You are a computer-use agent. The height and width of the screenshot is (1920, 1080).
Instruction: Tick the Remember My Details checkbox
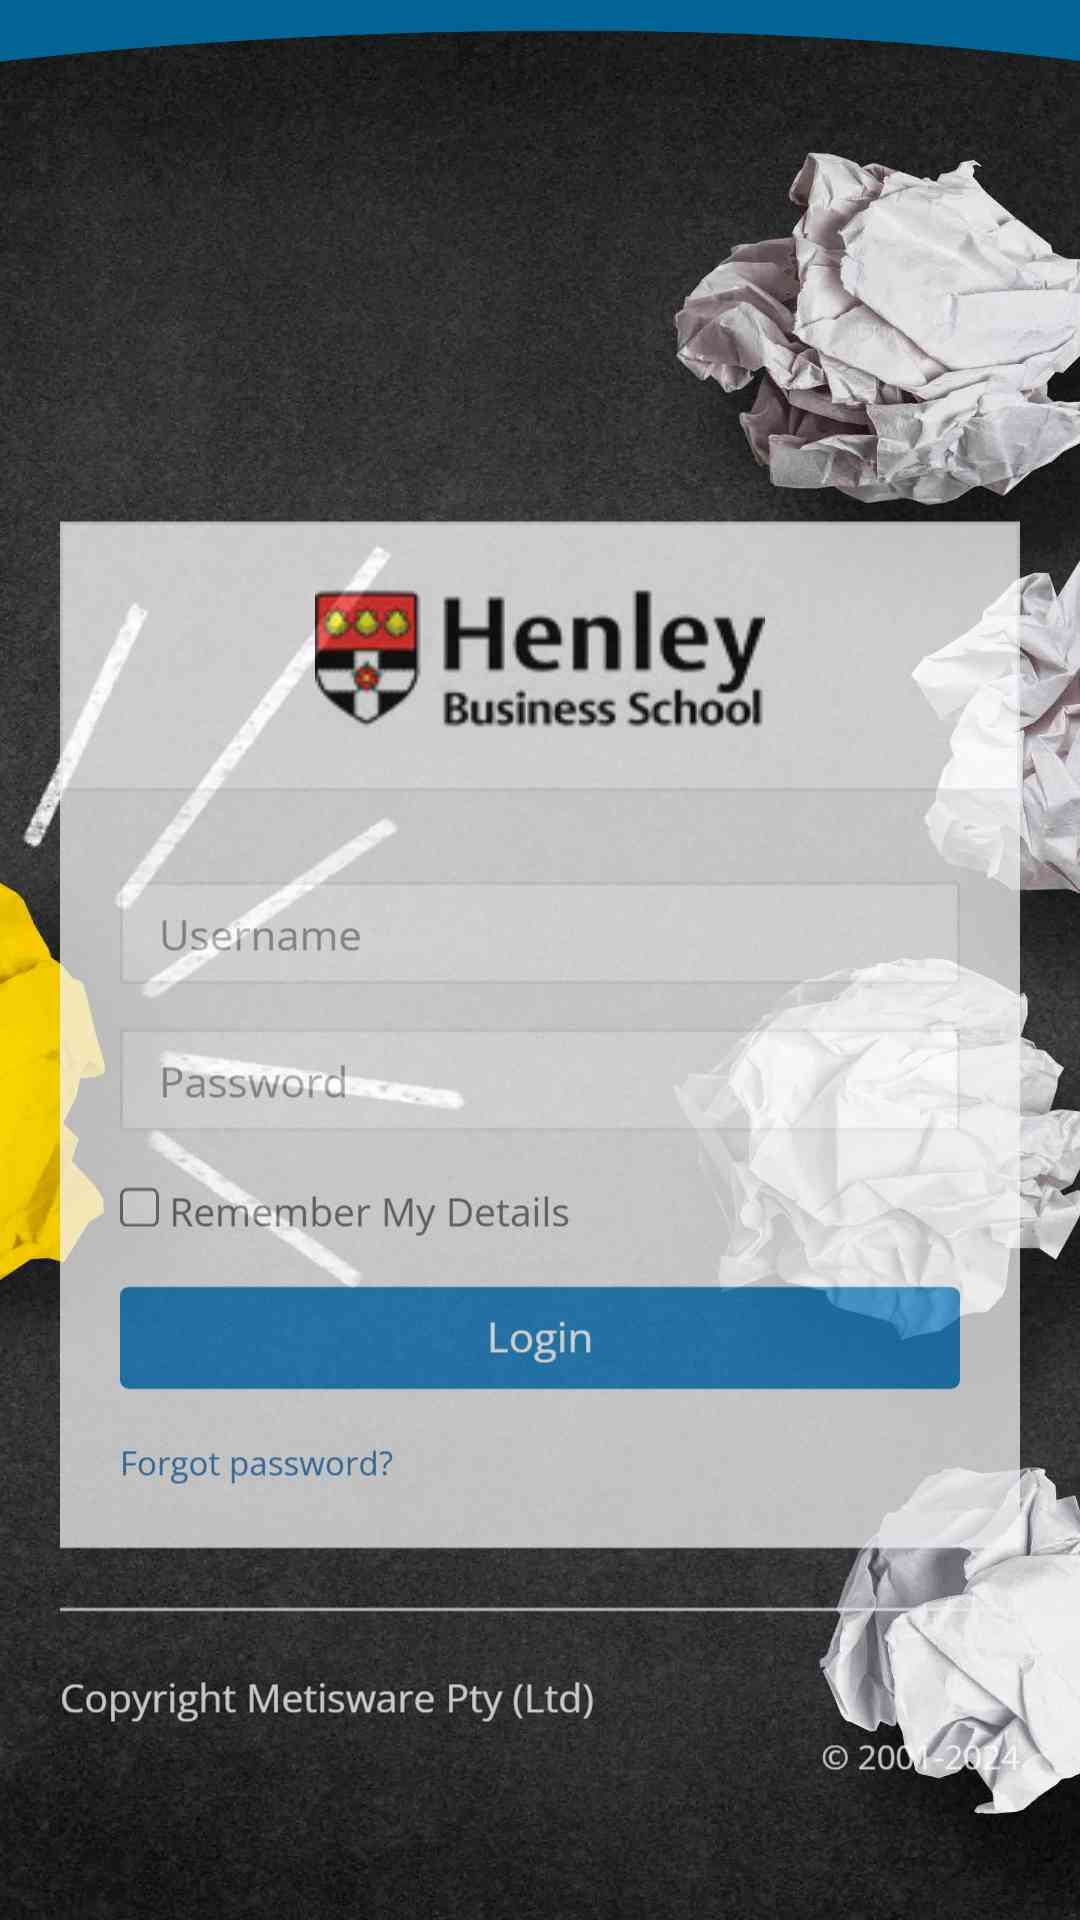(140, 1208)
